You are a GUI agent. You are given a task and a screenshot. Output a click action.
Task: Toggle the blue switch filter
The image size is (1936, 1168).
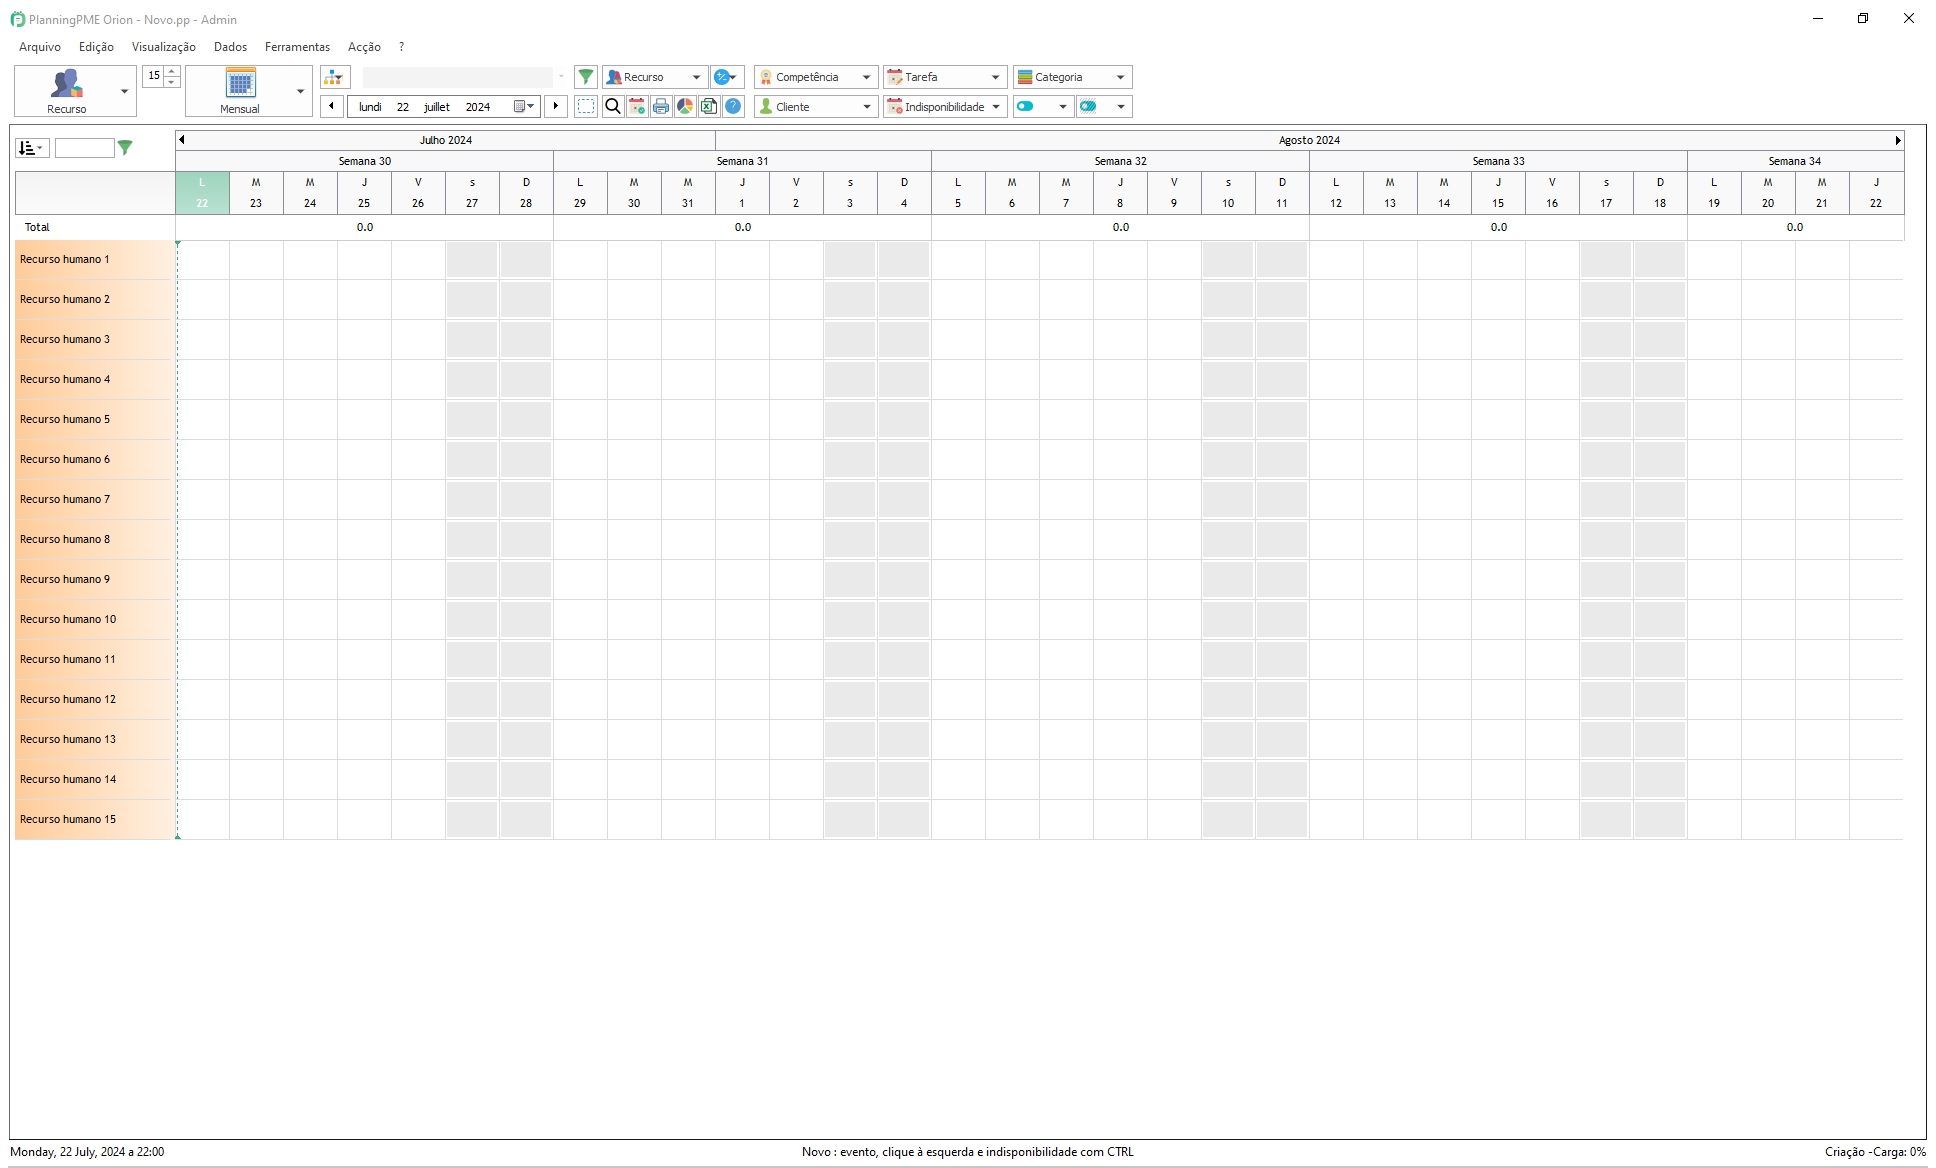pos(1026,106)
